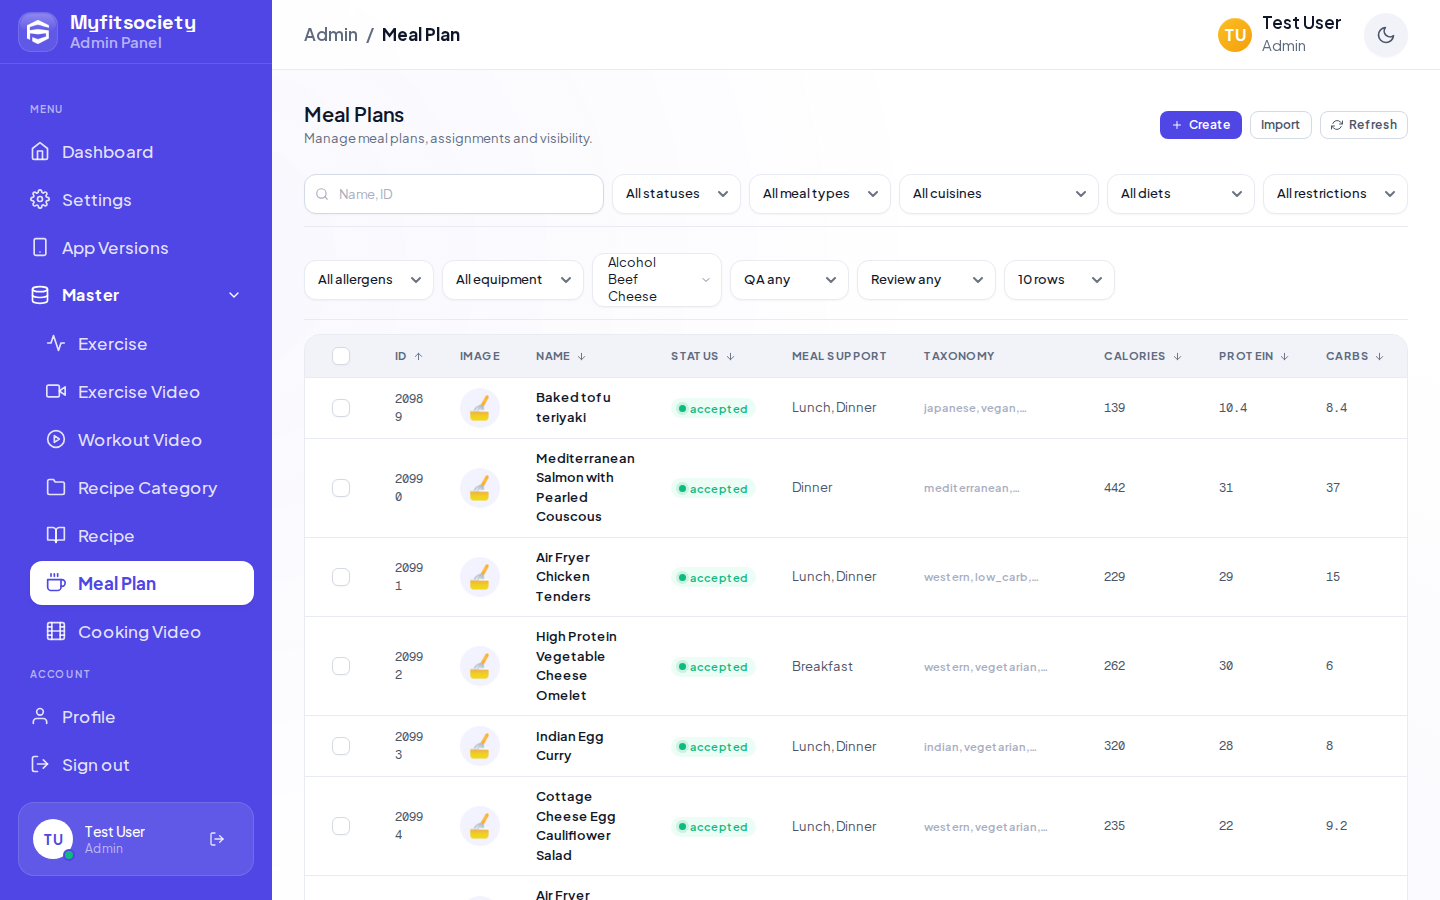Click the Dashboard home icon

tap(40, 151)
